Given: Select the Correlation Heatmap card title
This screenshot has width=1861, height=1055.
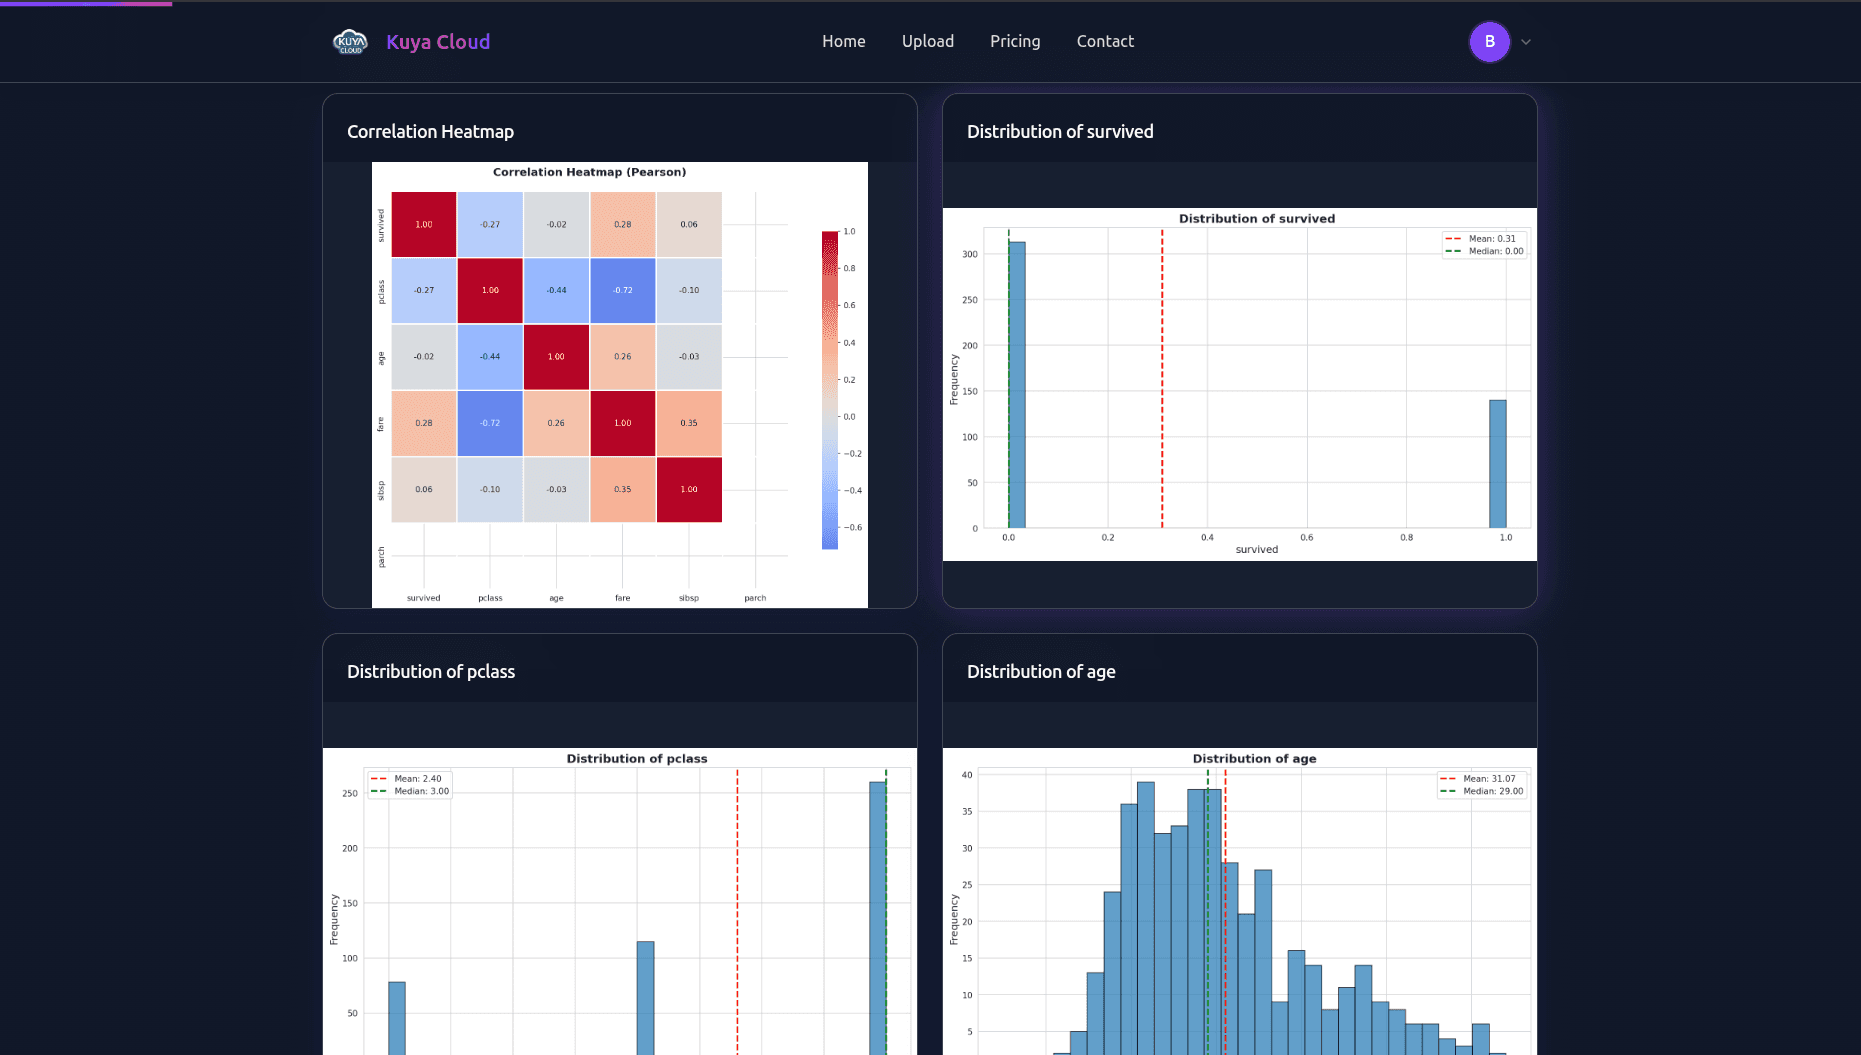Looking at the screenshot, I should pos(430,132).
